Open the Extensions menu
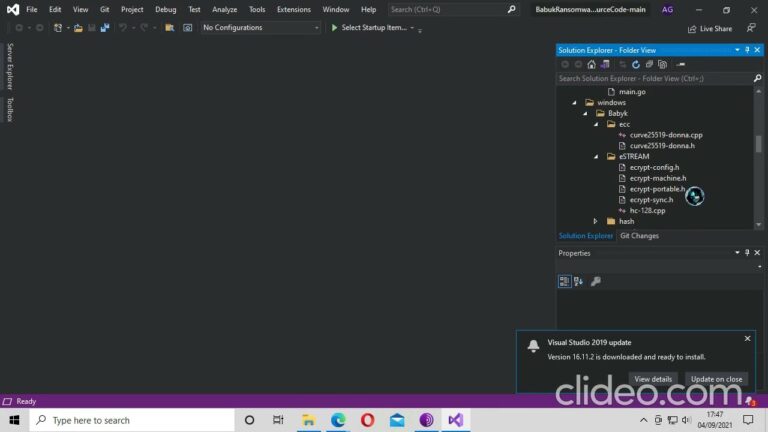Screen dimensions: 768x432 click(293, 9)
